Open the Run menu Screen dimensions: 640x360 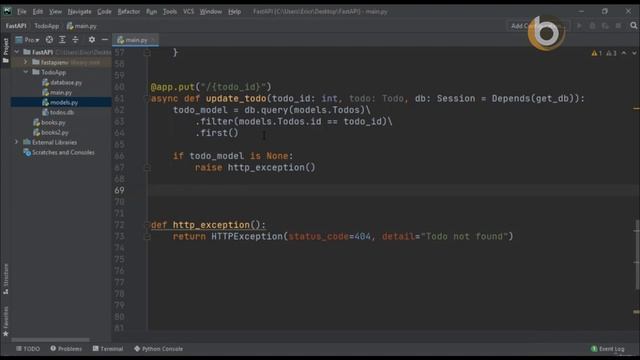[x=151, y=11]
